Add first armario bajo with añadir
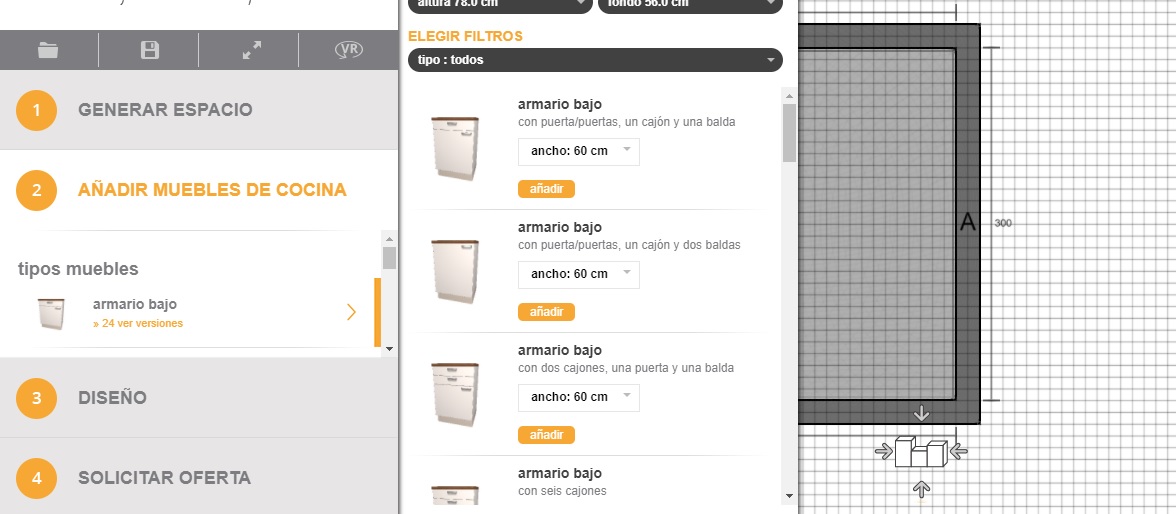 tap(546, 188)
